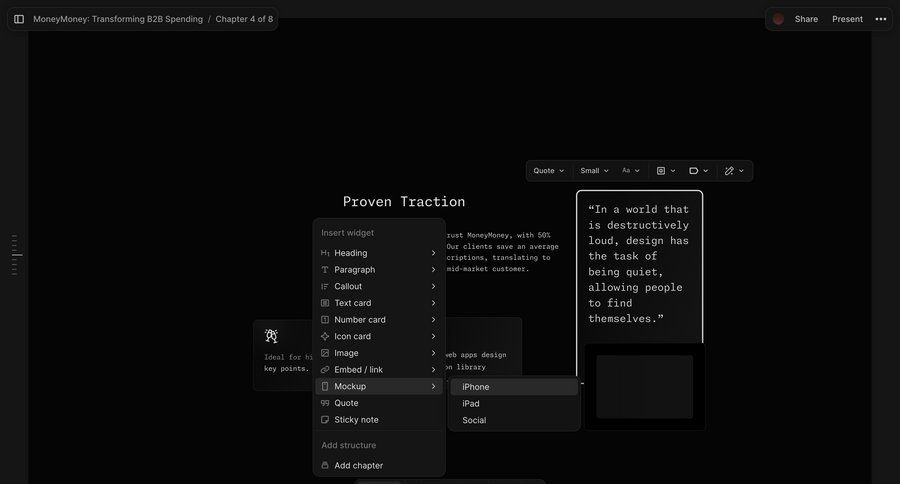
Task: Open the Aa font style dropdown
Action: 630,171
